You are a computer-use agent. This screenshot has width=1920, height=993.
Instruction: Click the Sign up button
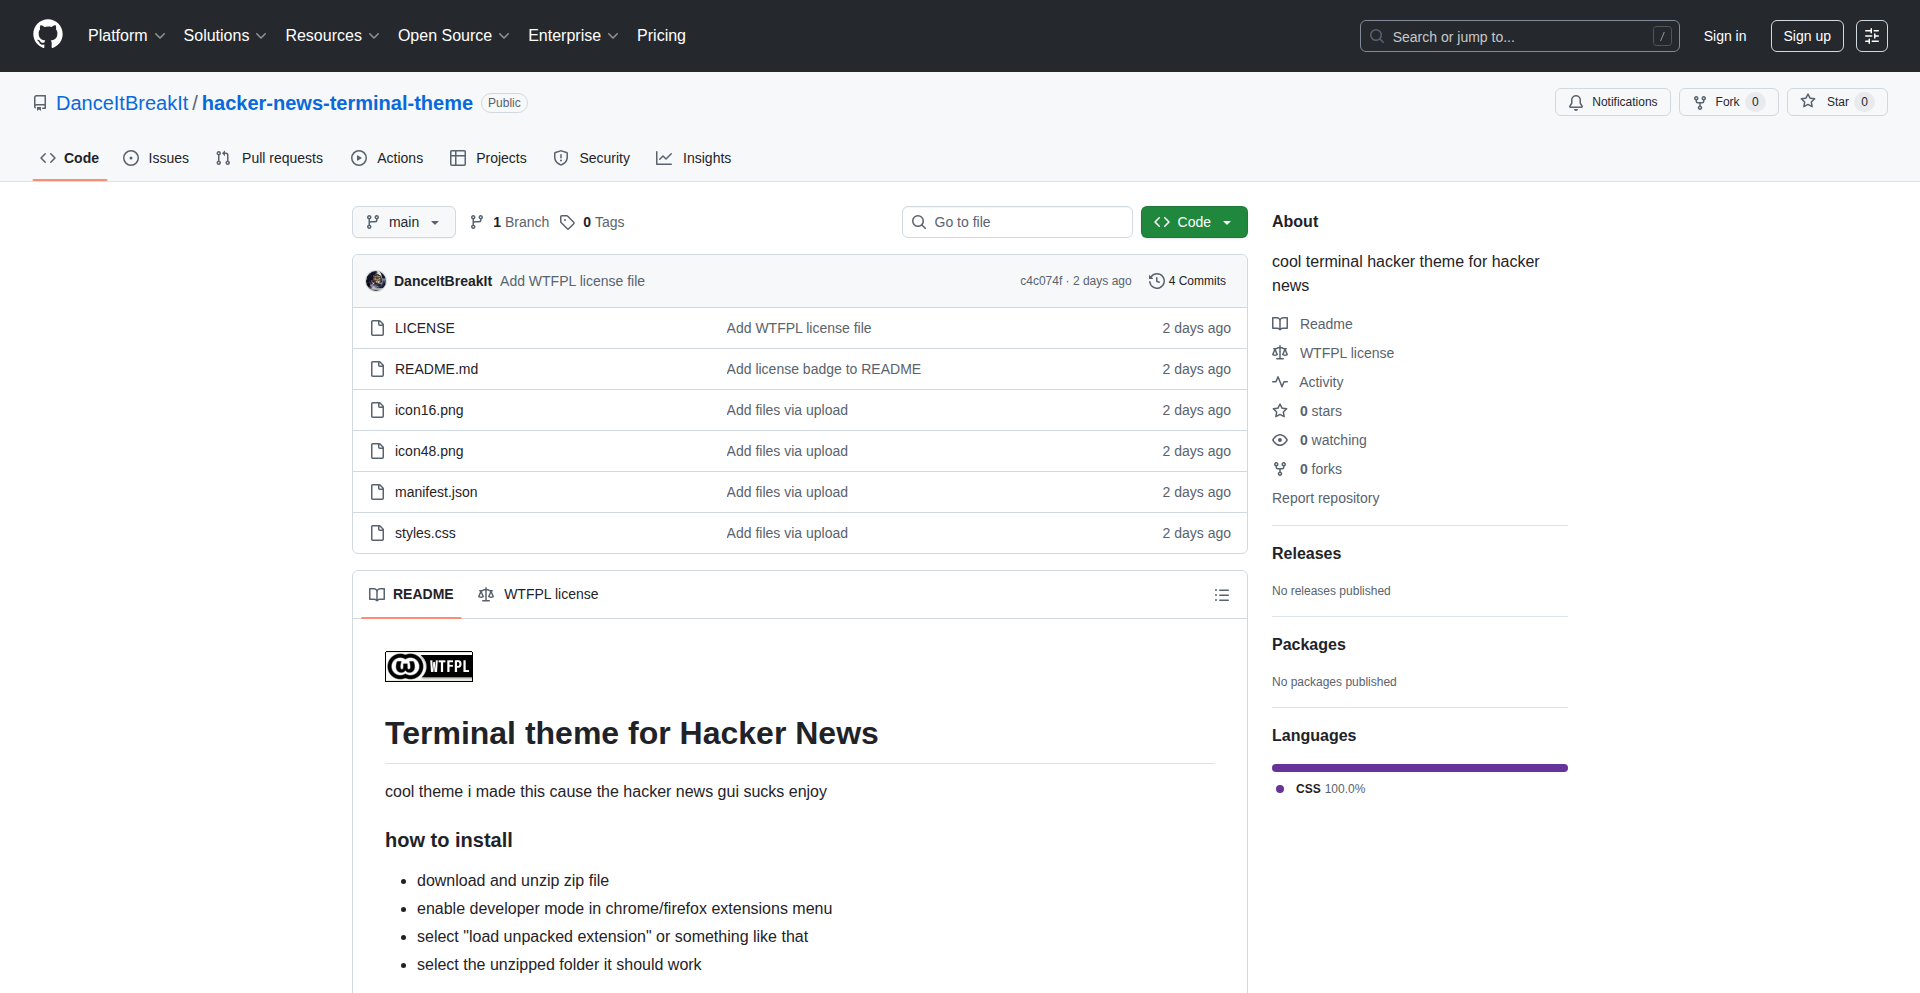1806,36
